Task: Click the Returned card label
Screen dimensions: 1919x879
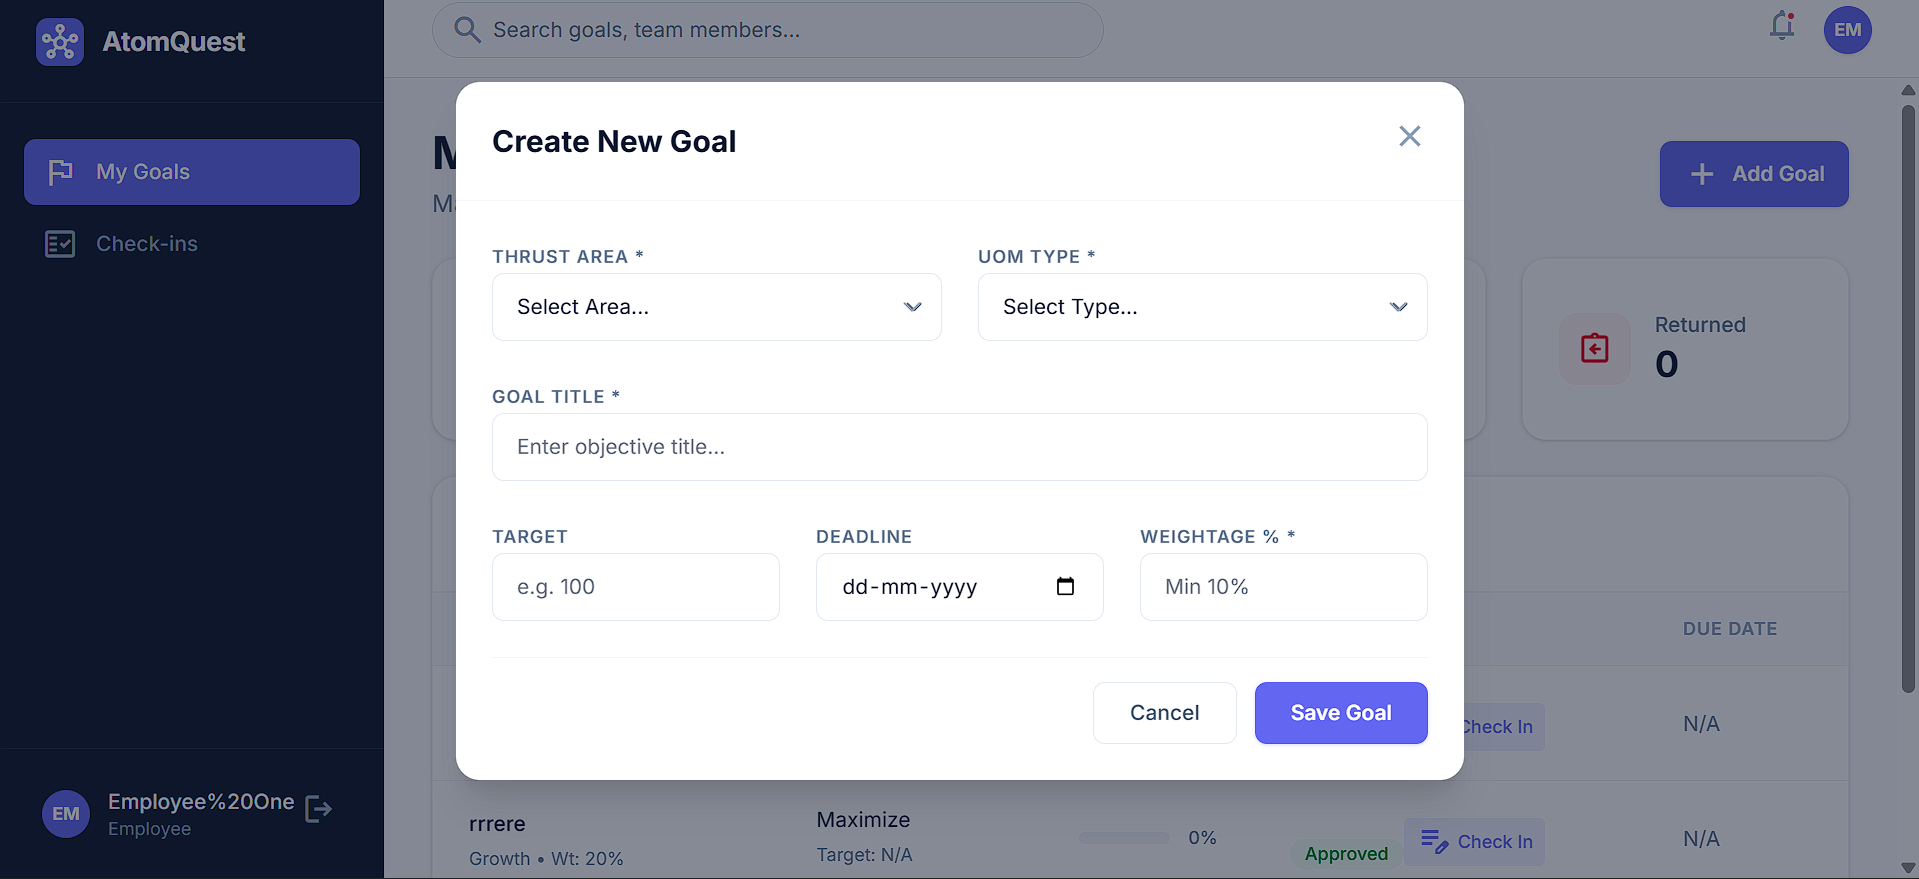Action: pyautogui.click(x=1700, y=325)
